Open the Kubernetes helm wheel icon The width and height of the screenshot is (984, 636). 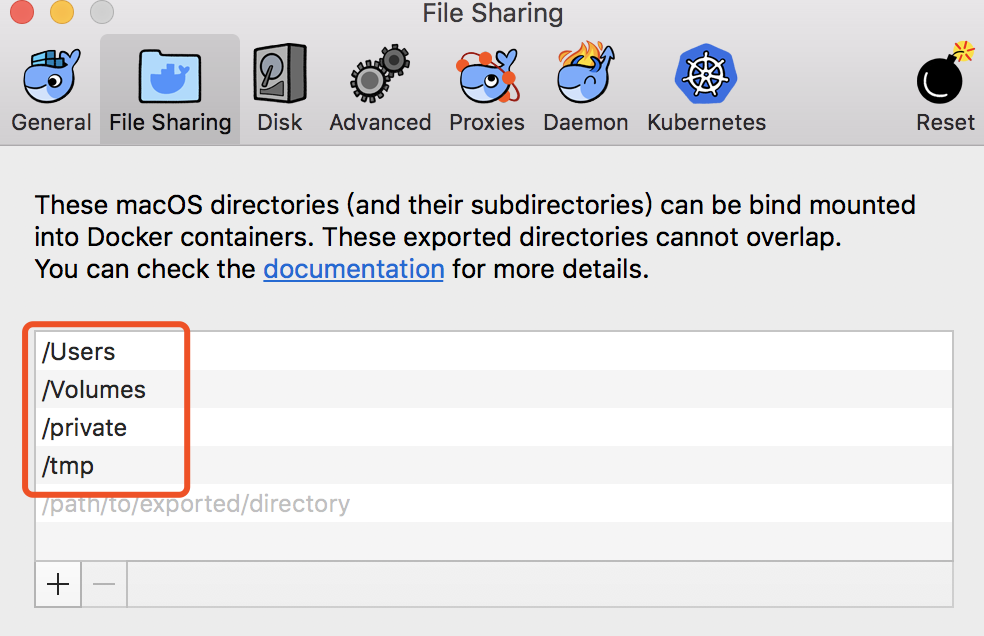[x=706, y=74]
